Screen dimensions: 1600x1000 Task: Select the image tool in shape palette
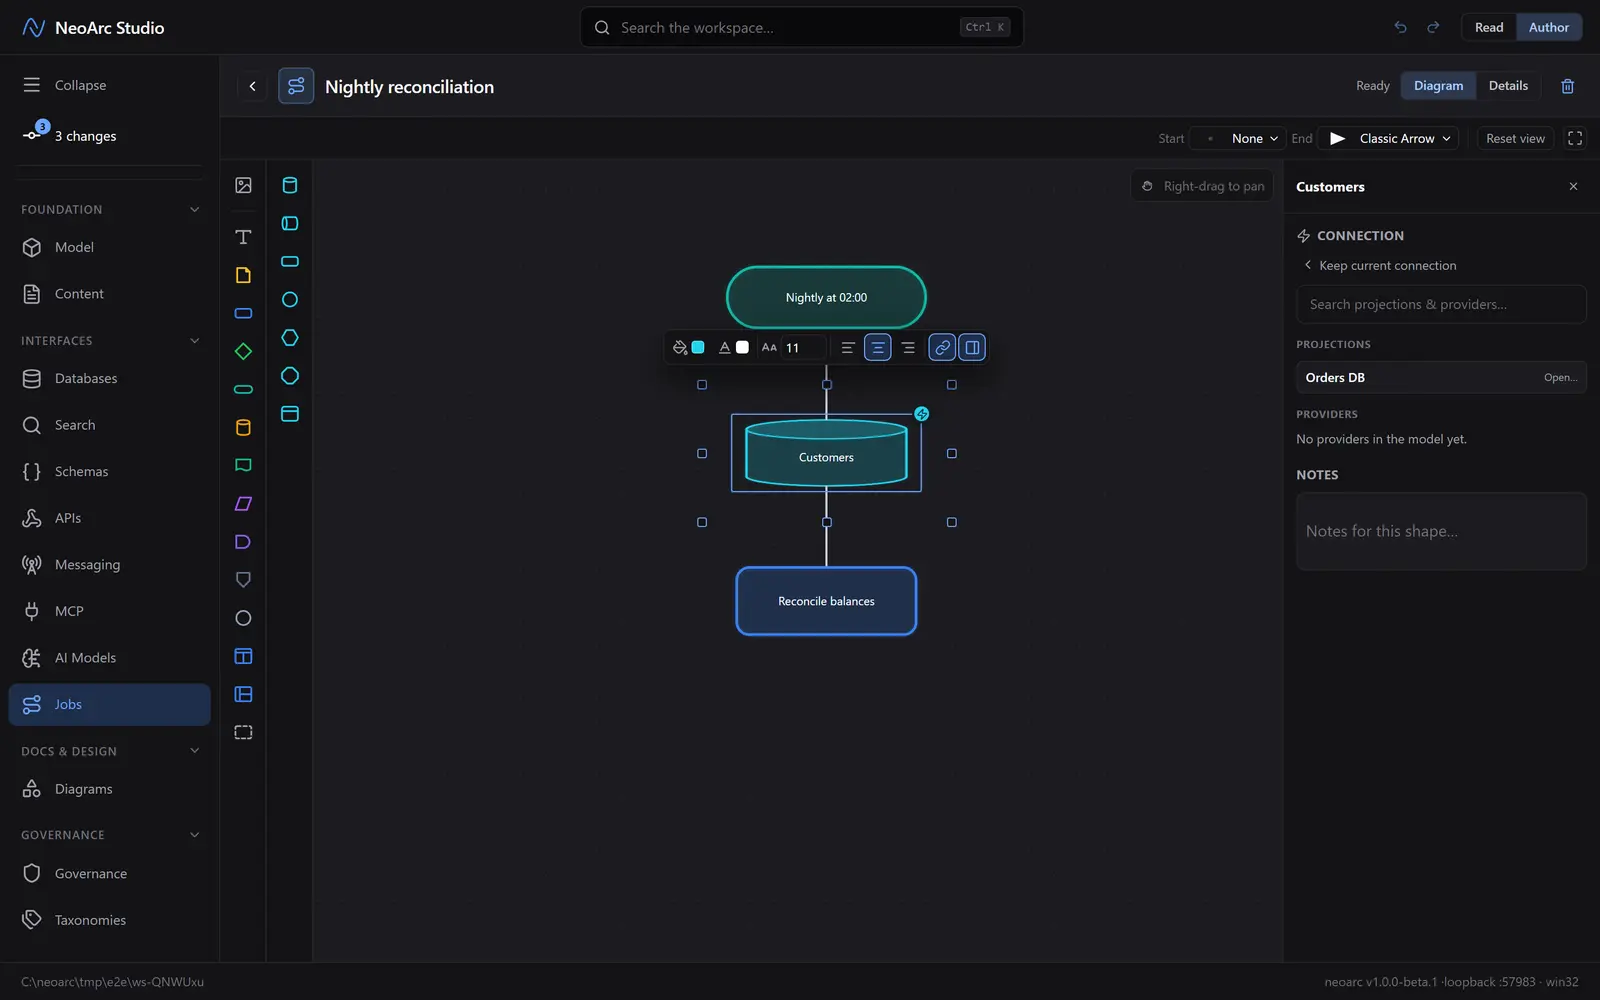tap(243, 185)
